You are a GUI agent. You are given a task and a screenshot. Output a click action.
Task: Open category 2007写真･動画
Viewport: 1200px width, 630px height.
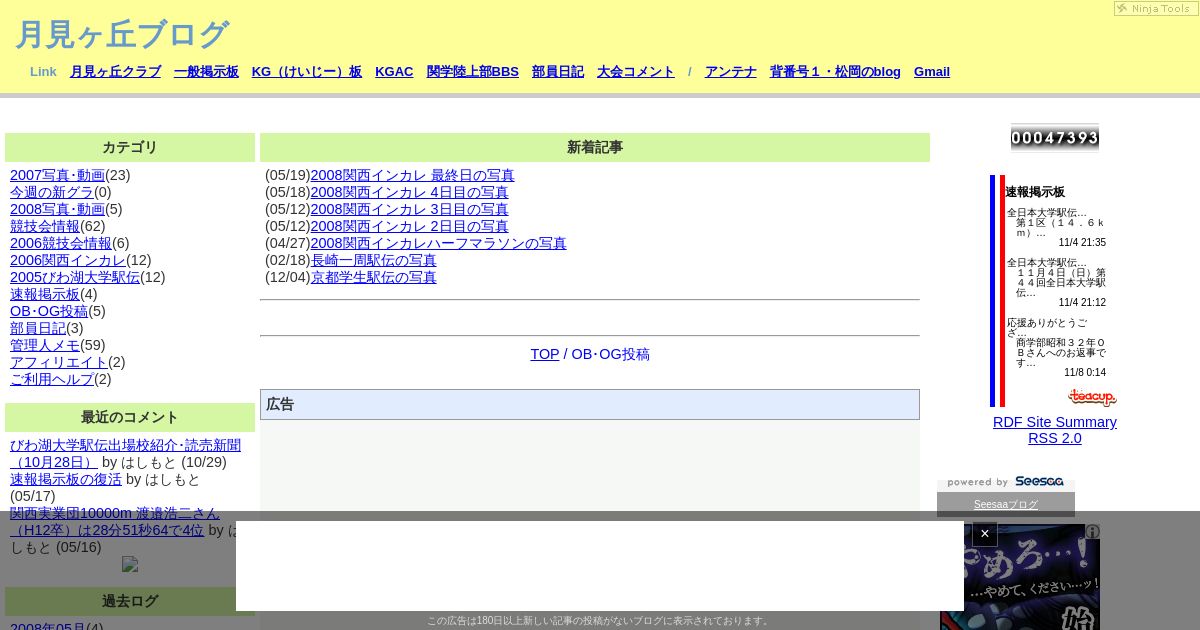57,175
